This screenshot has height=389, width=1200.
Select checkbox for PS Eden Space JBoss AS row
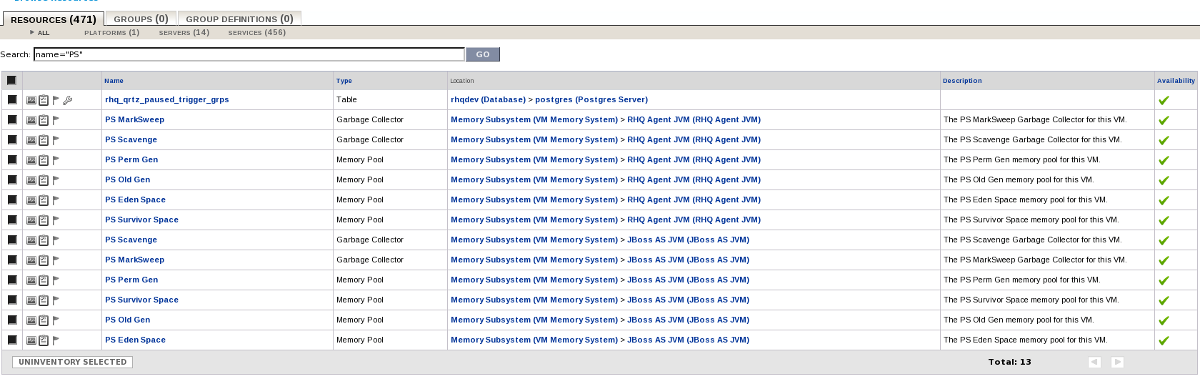12,340
